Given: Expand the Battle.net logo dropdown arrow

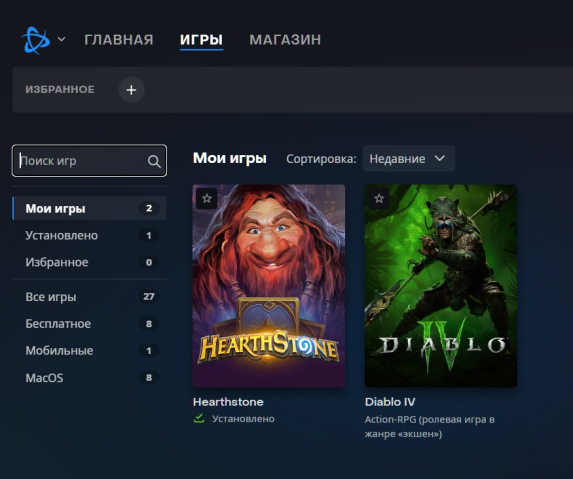Looking at the screenshot, I should (x=62, y=39).
